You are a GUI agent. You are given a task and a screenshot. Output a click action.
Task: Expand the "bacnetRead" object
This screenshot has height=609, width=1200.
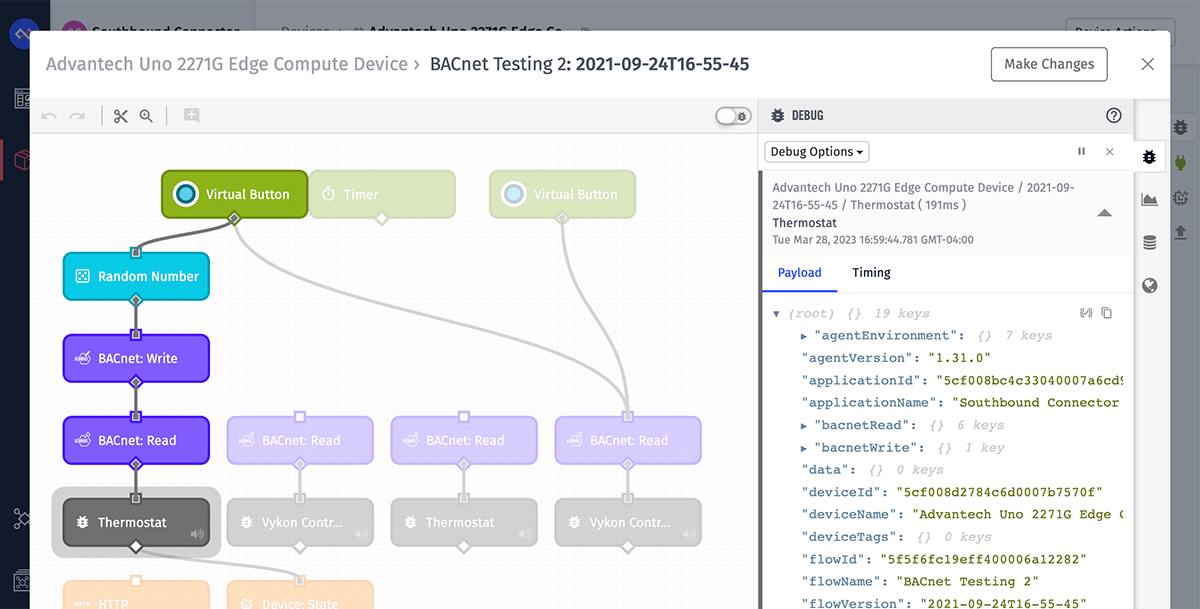[x=804, y=426]
